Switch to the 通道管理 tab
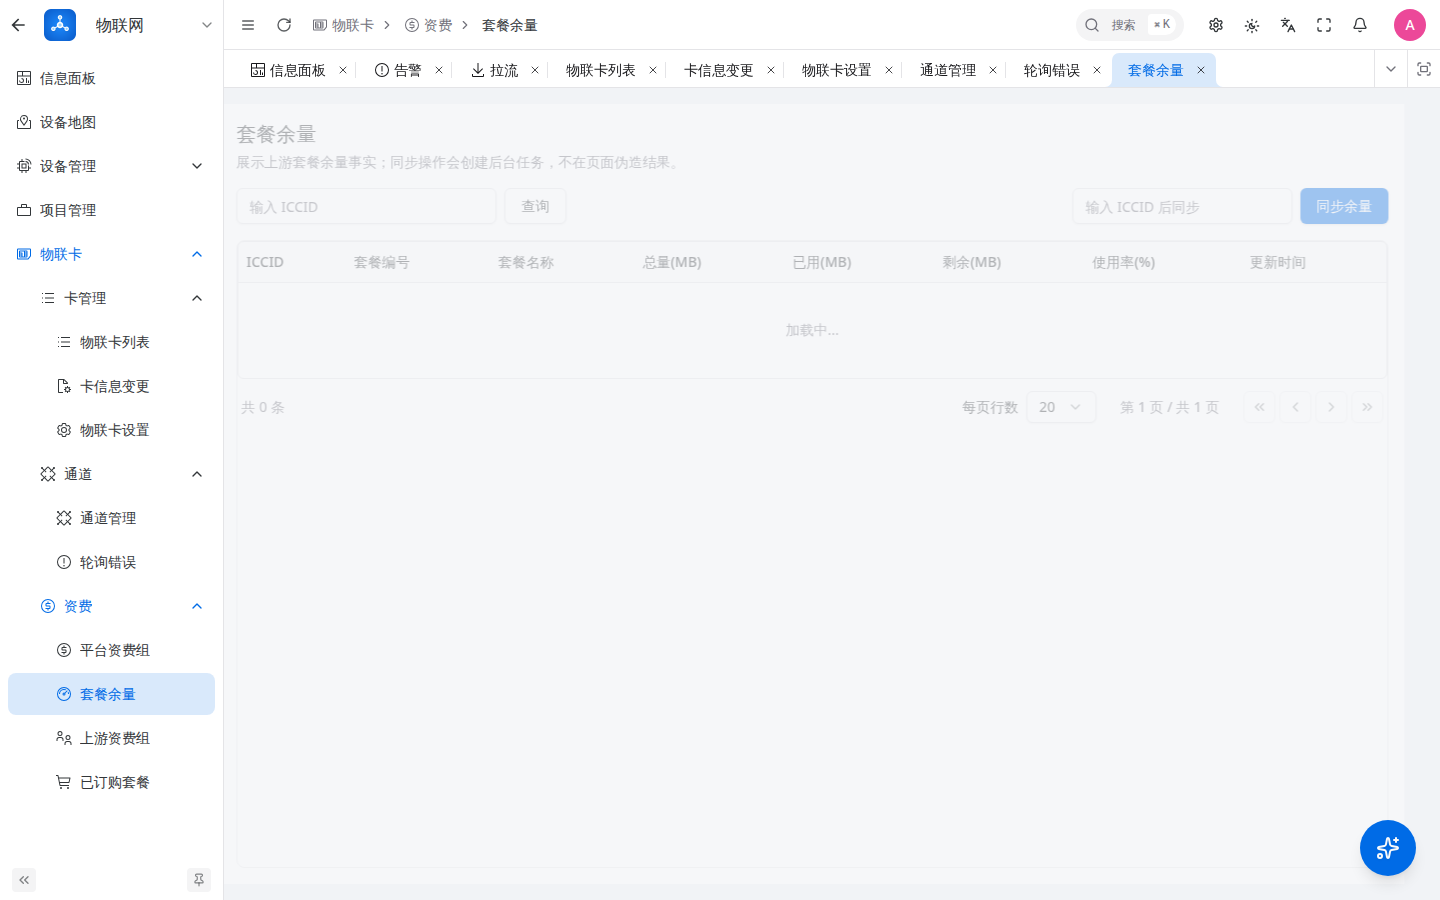The width and height of the screenshot is (1440, 900). (x=947, y=70)
